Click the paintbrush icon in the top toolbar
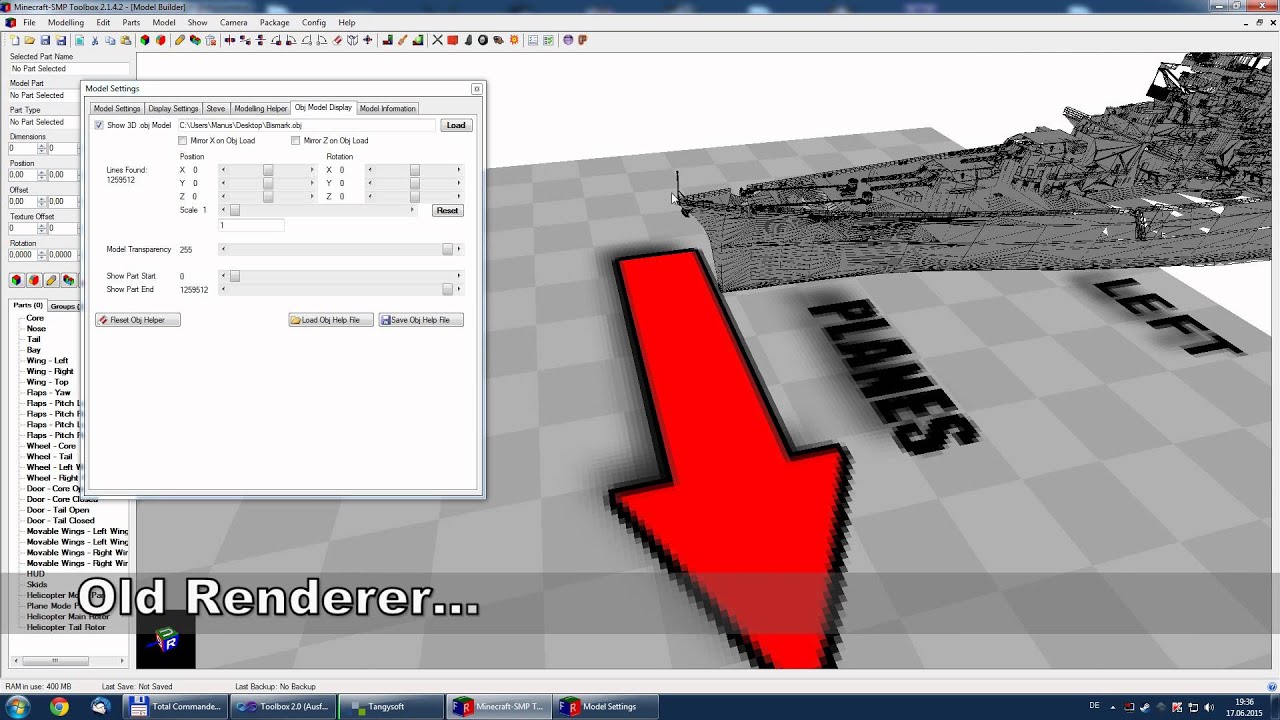 [x=402, y=40]
